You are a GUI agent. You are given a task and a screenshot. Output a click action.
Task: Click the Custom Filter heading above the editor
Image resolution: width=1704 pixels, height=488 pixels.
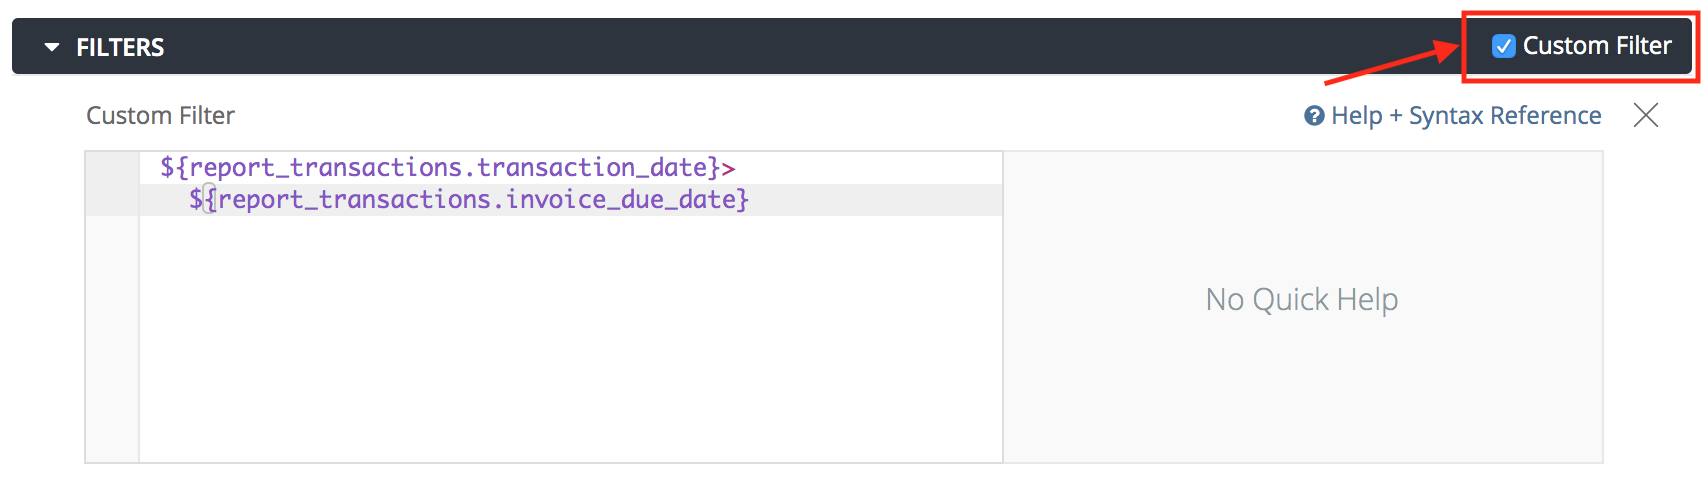point(160,116)
